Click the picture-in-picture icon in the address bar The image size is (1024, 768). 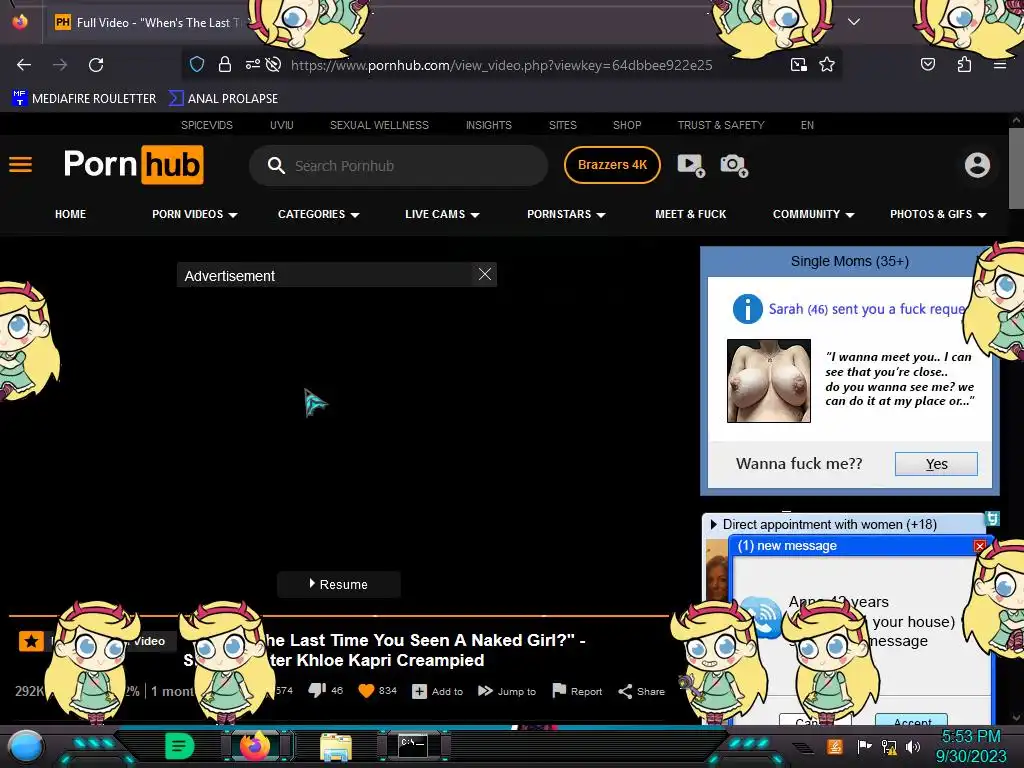(x=798, y=65)
